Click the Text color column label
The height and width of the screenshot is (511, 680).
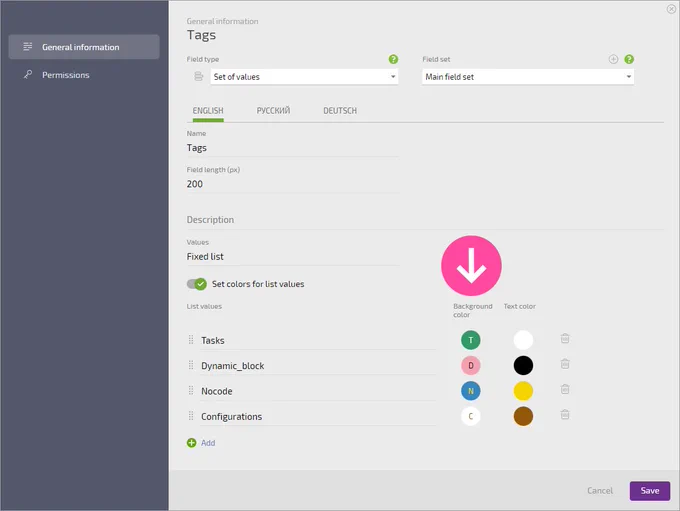[520, 306]
